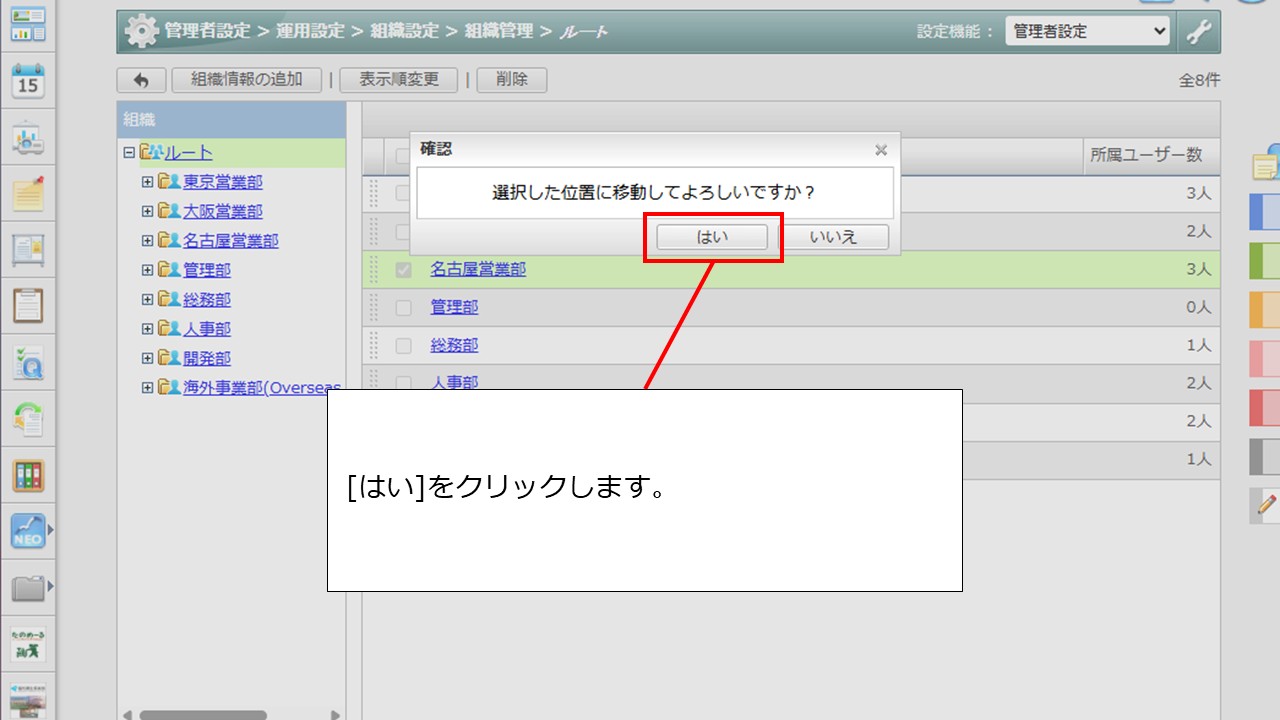Go to 組織設定 in the breadcrumb
Screen dimensions: 1280x720
405,31
